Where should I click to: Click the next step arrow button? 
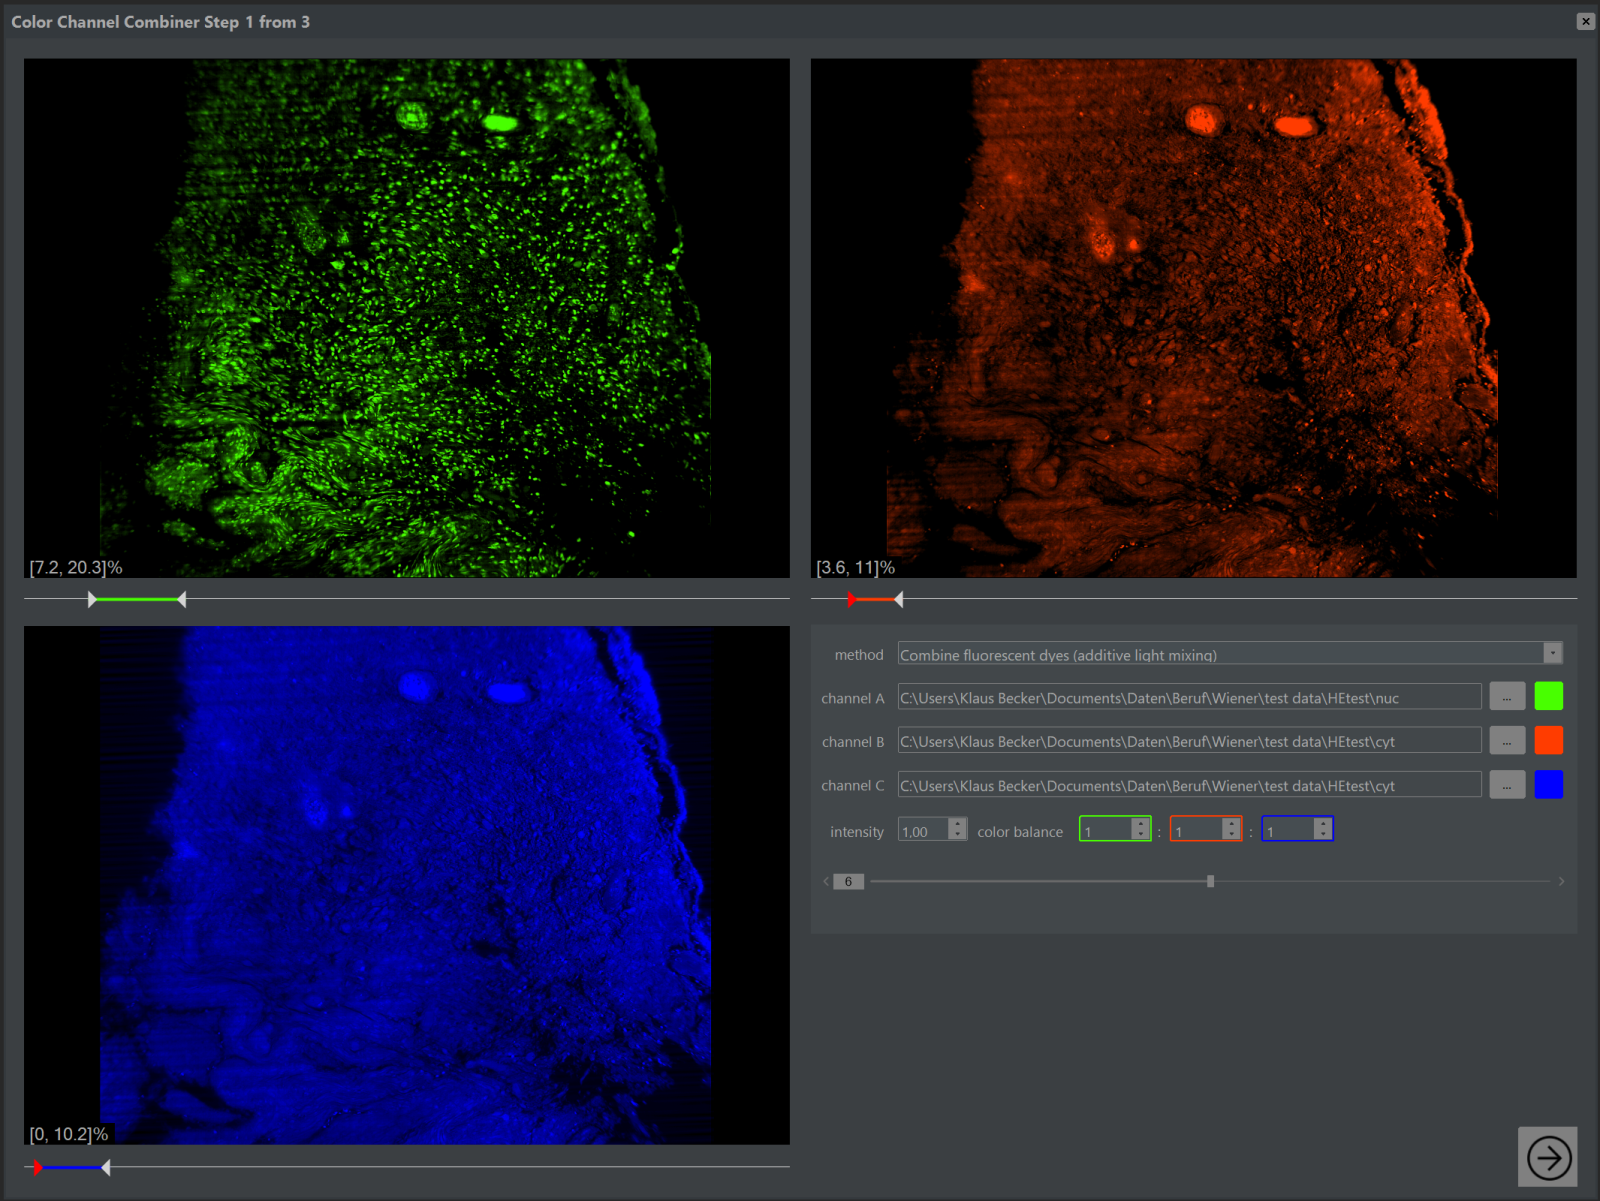point(1547,1157)
